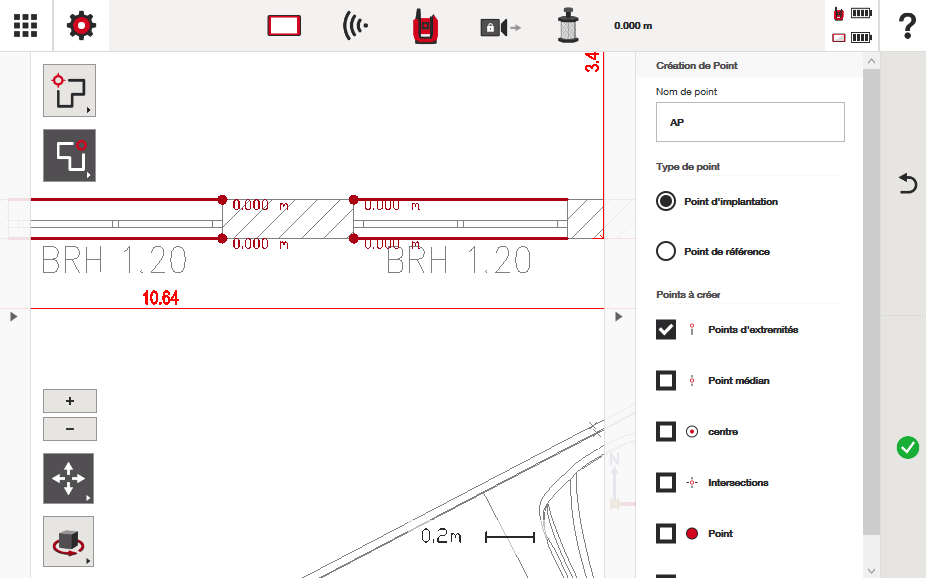Click the red rectangle tablet icon

(x=284, y=26)
